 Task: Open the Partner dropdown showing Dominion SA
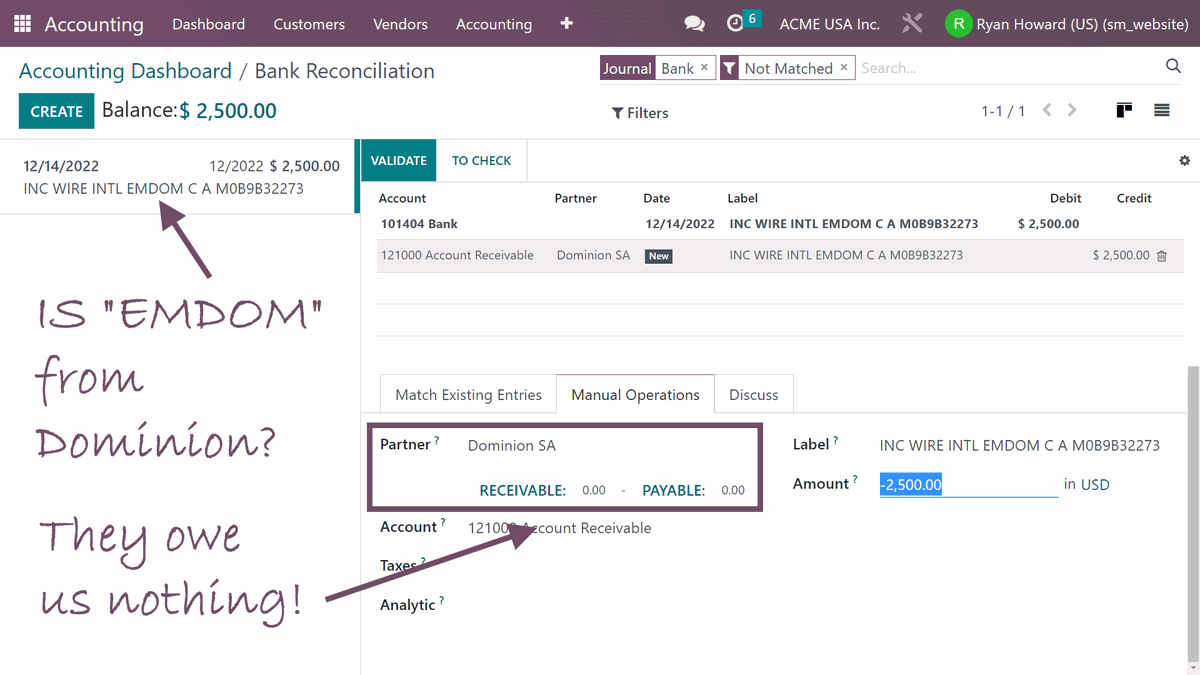[511, 445]
